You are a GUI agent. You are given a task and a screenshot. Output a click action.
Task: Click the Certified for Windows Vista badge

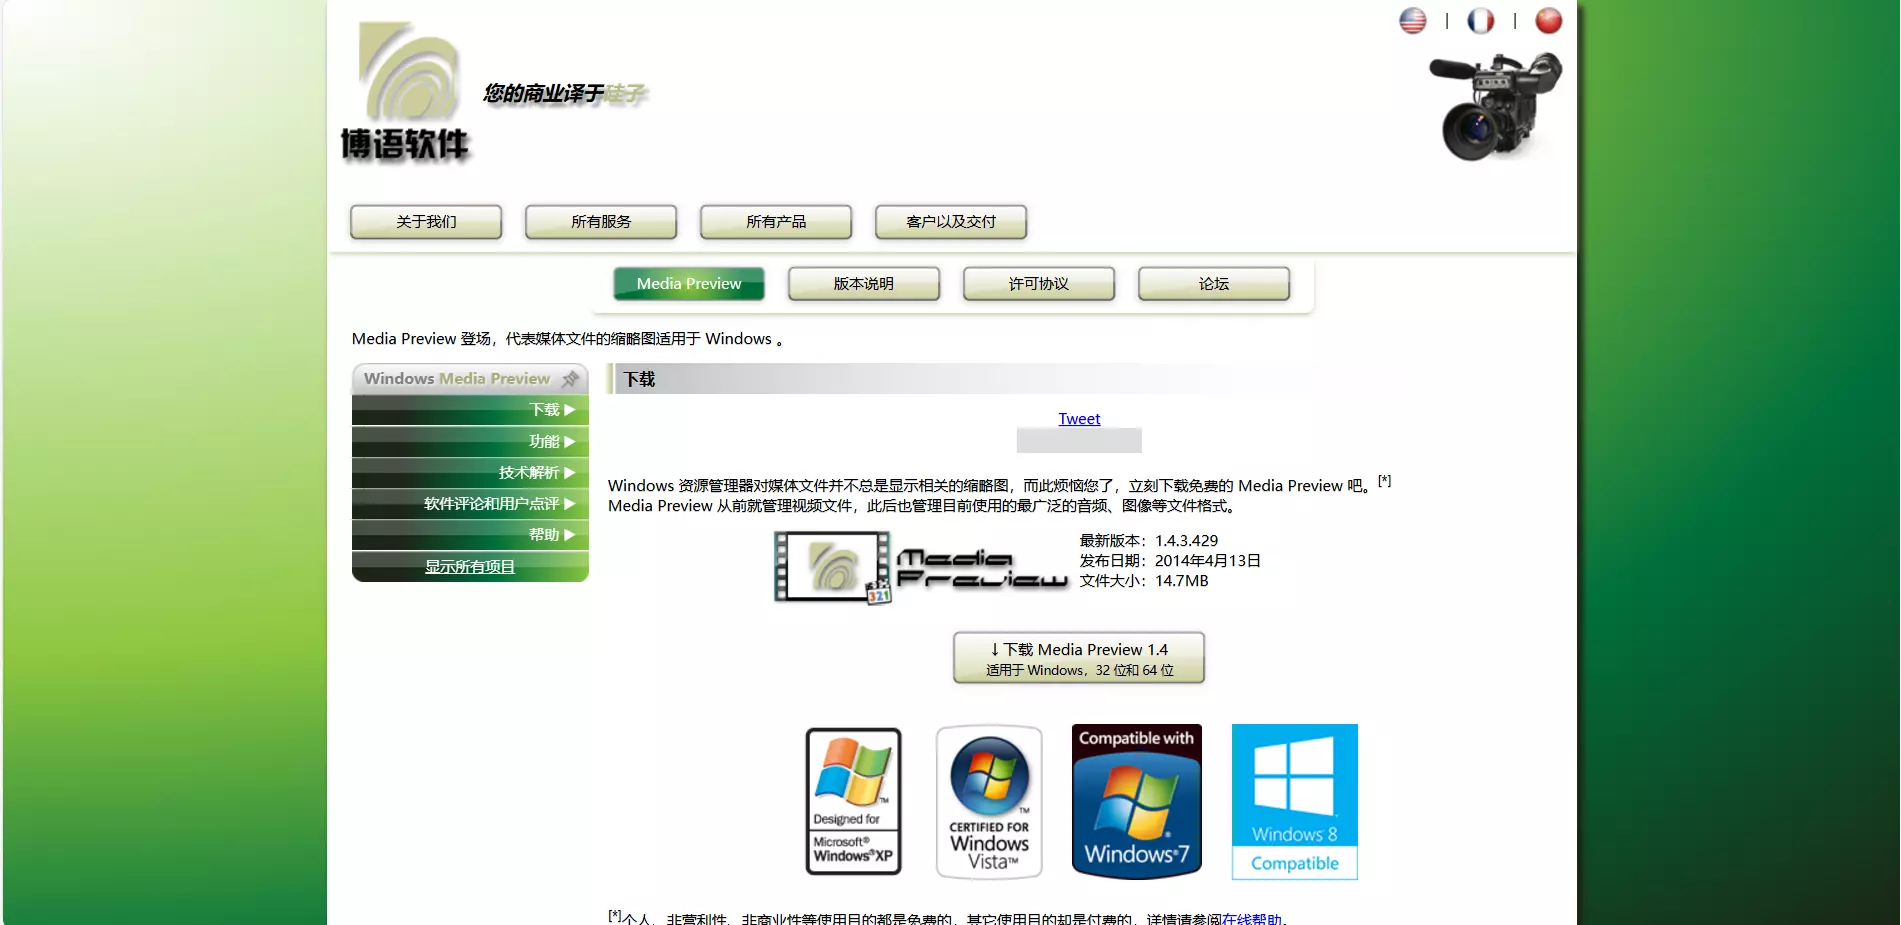click(x=989, y=802)
